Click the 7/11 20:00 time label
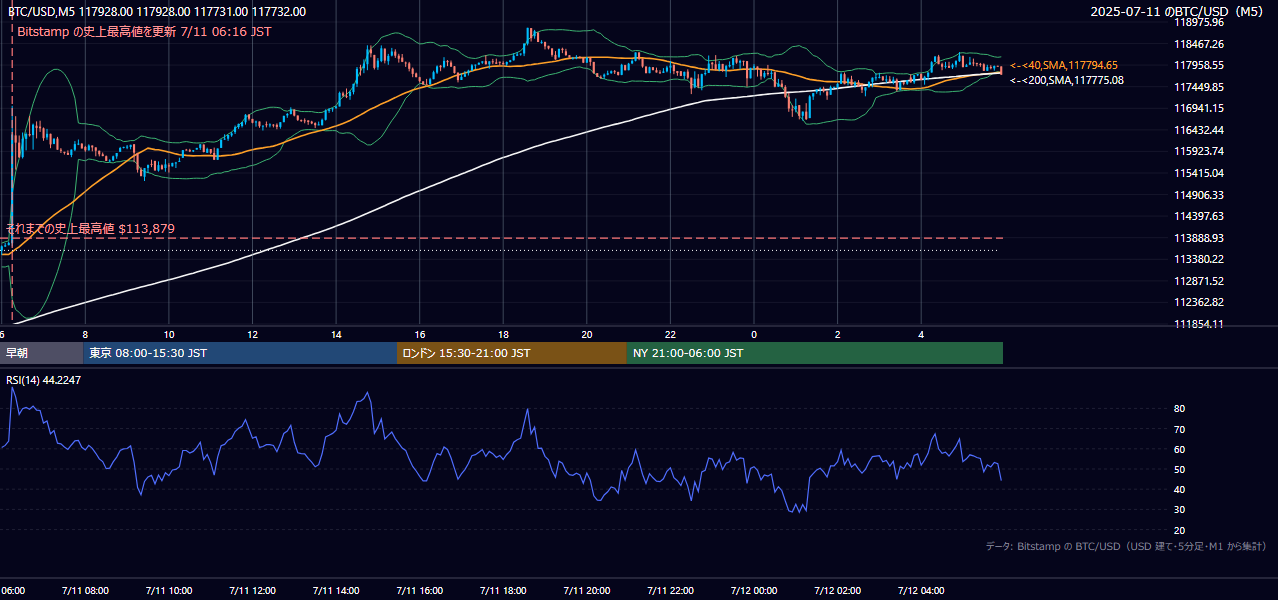The image size is (1278, 600). click(x=586, y=591)
